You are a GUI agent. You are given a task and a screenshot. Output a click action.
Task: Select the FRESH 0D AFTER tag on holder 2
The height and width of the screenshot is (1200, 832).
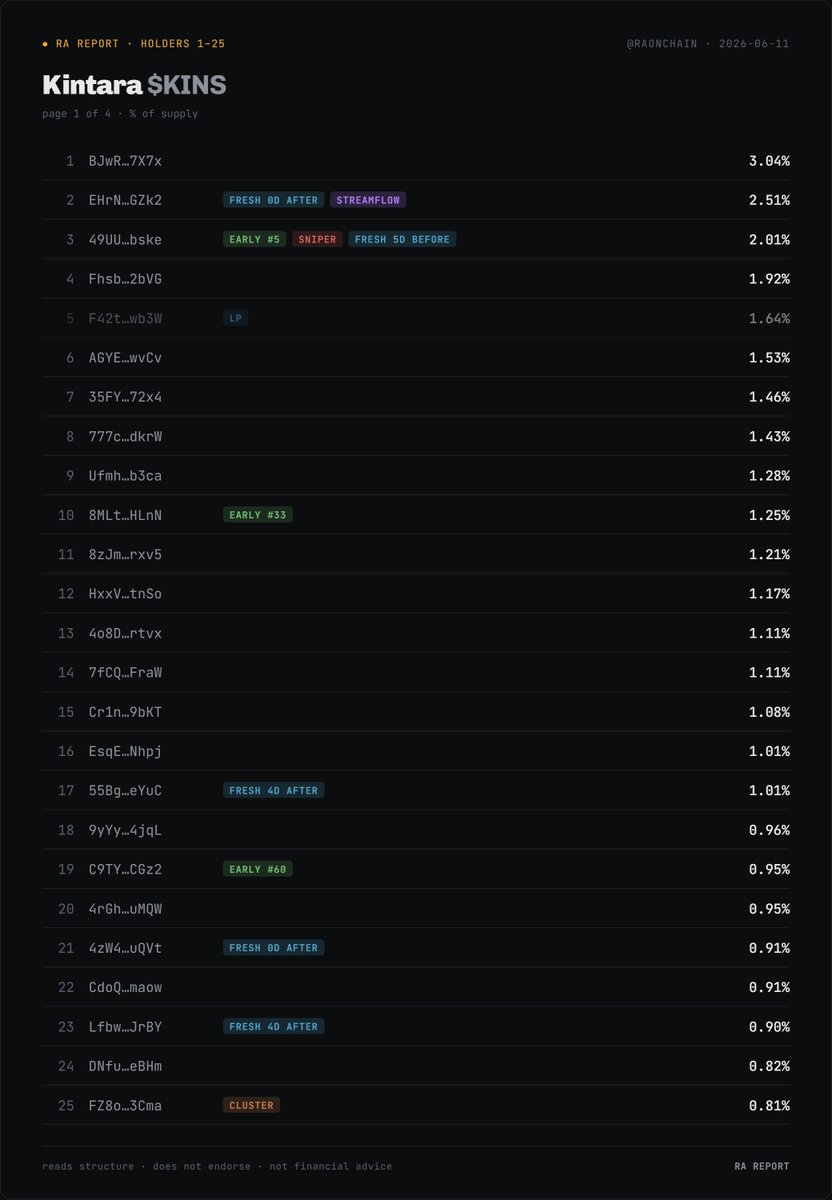274,200
